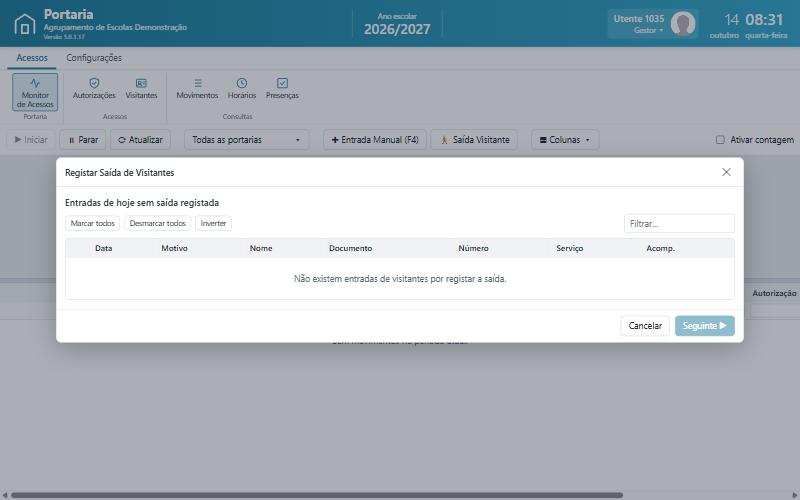Open the Gestor user role dropdown
Screen dimensions: 800x500
648,30
